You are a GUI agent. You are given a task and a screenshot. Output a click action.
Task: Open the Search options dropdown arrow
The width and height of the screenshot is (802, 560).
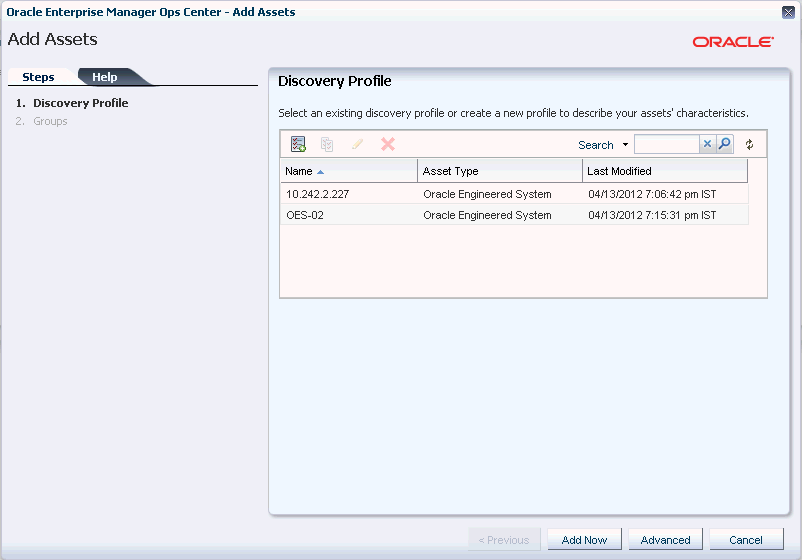point(625,145)
